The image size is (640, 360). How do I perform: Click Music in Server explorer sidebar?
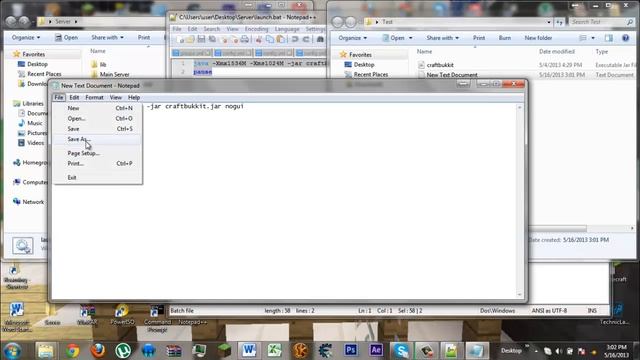point(34,123)
